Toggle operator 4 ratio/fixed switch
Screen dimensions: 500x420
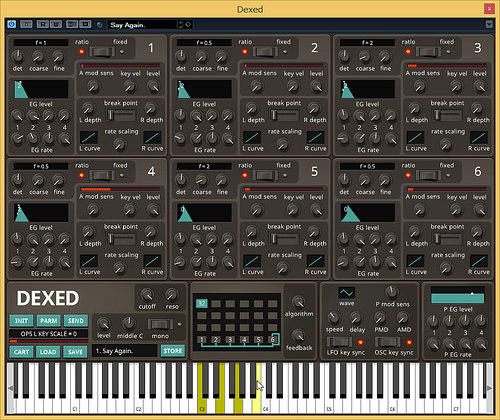102,175
